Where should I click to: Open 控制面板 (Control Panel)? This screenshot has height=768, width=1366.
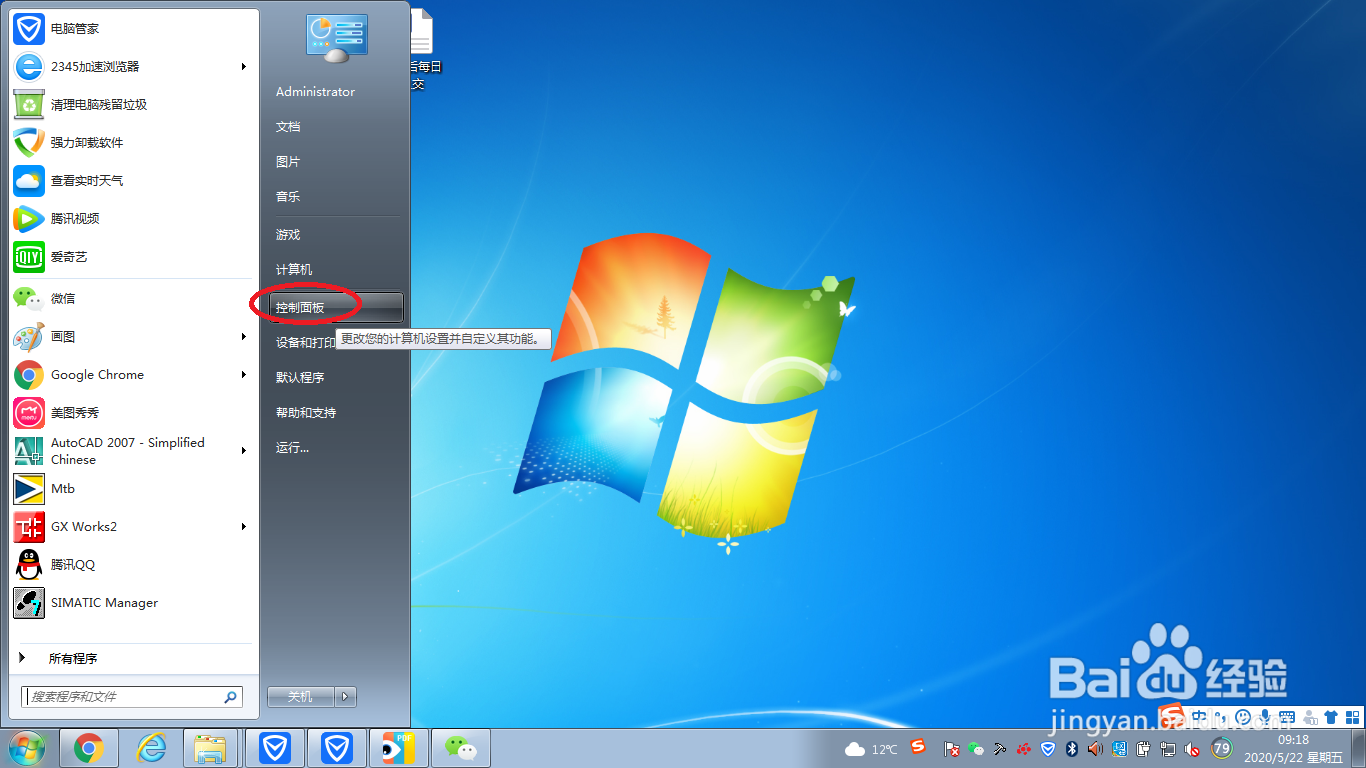(x=336, y=307)
